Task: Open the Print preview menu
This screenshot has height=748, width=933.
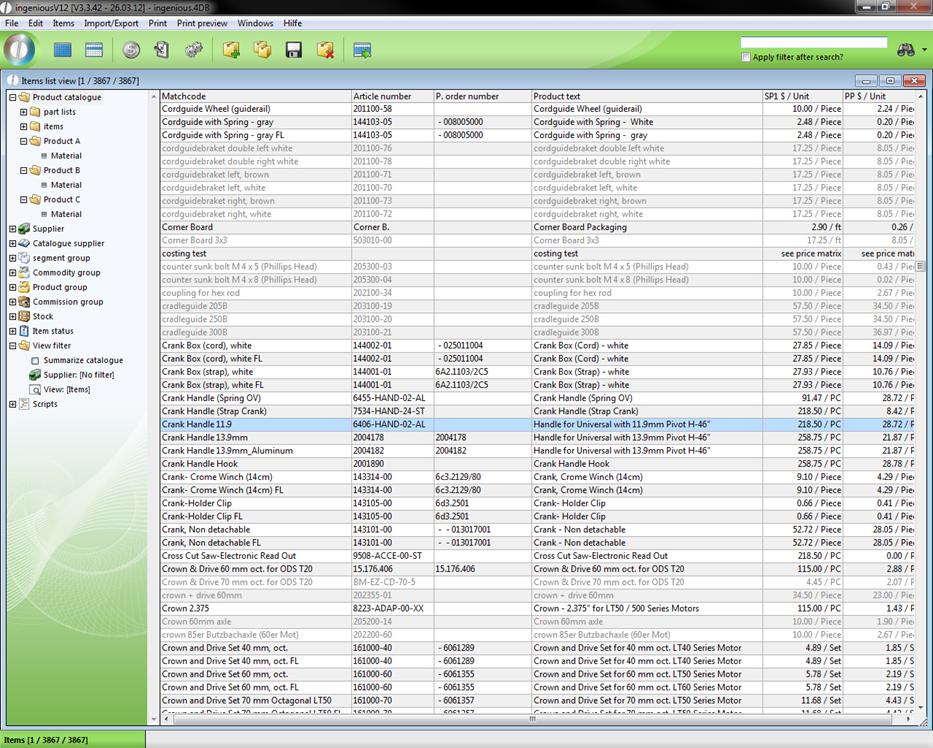Action: tap(202, 23)
